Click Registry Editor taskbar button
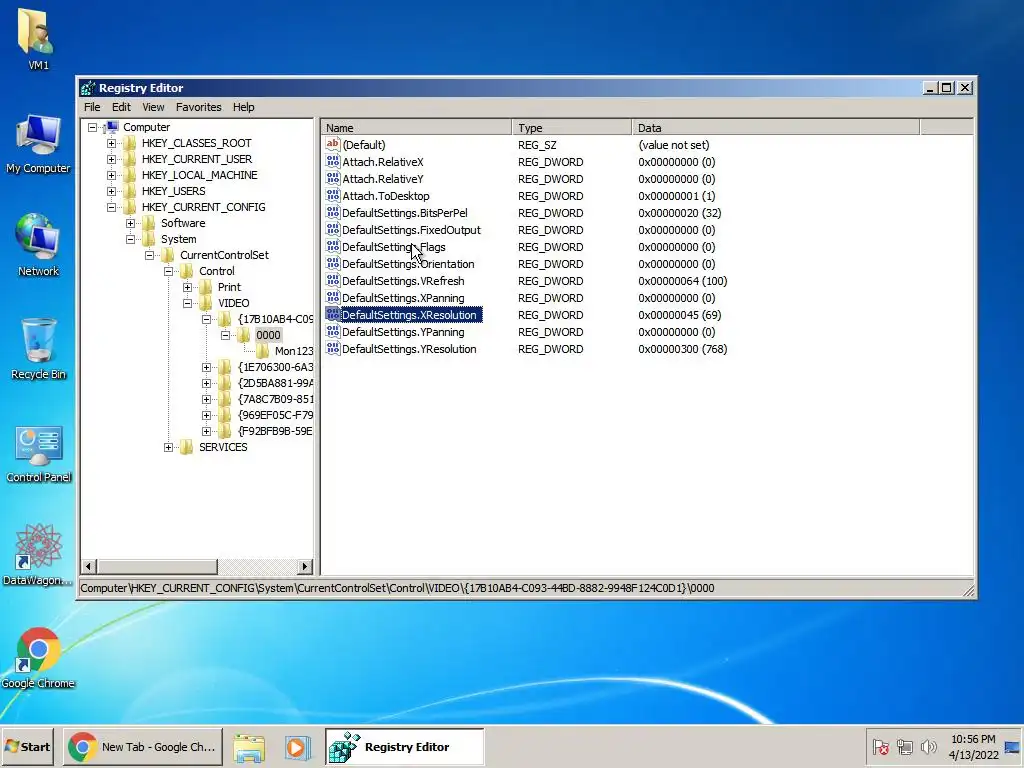This screenshot has width=1024, height=768. tap(404, 746)
